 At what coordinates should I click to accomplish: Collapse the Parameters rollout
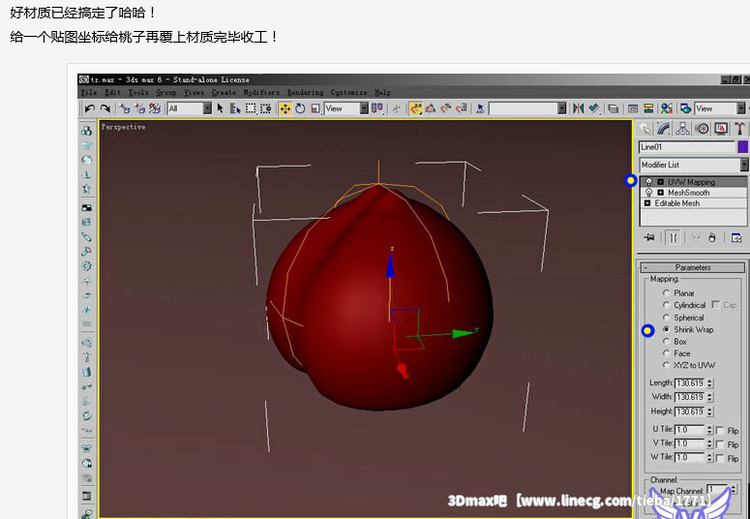point(693,267)
